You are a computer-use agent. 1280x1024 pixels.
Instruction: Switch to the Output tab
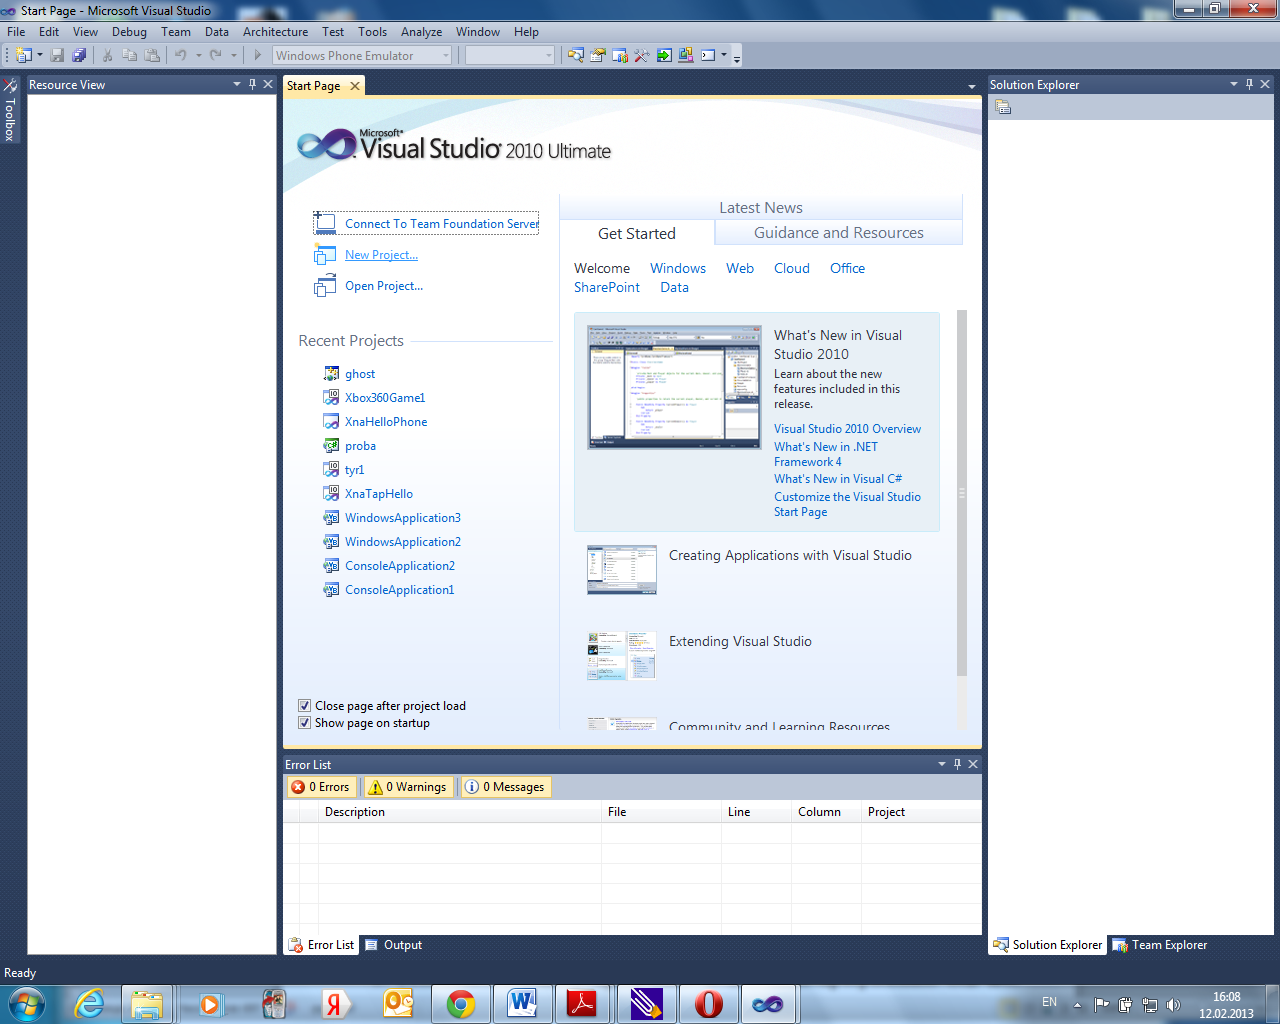pyautogui.click(x=393, y=945)
